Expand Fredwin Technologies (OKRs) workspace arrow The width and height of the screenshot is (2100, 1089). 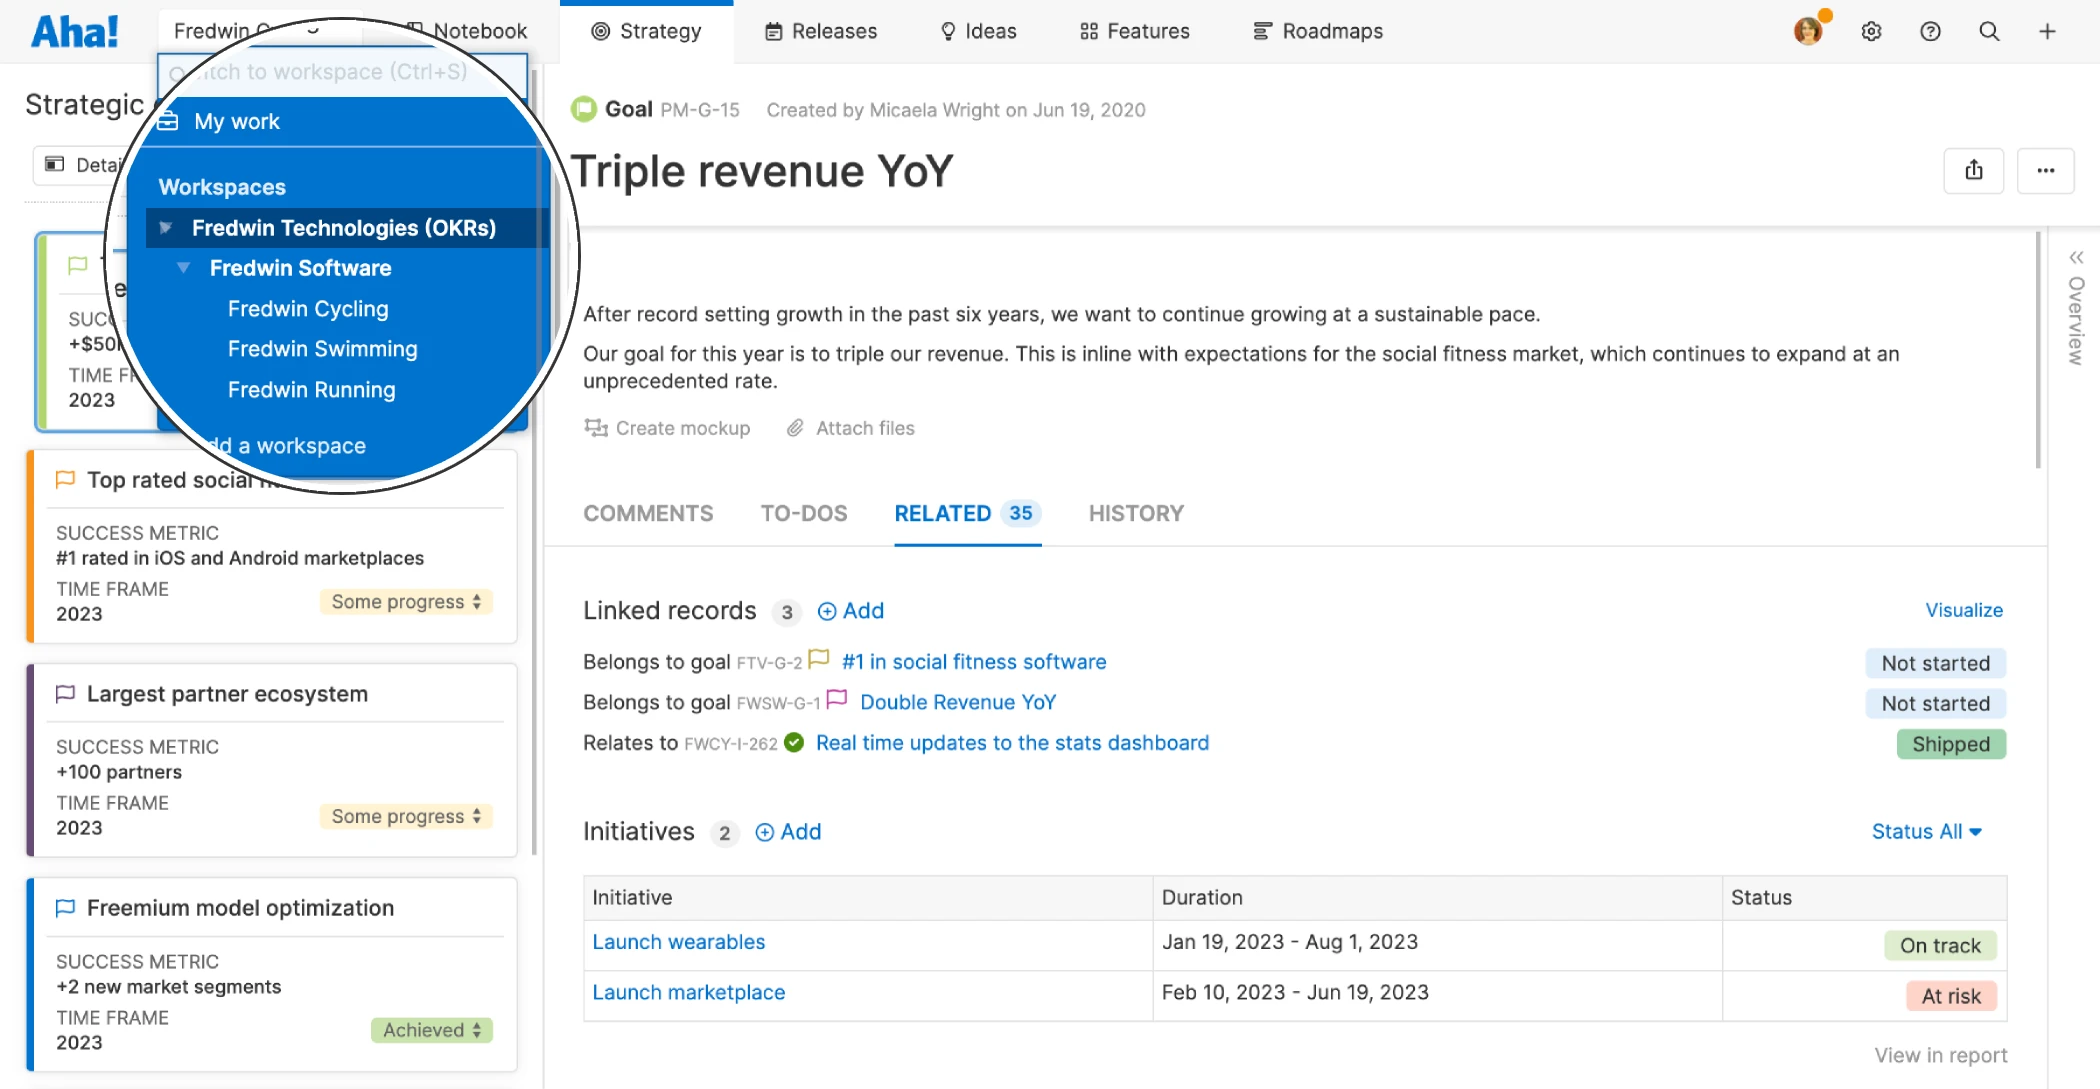click(166, 228)
